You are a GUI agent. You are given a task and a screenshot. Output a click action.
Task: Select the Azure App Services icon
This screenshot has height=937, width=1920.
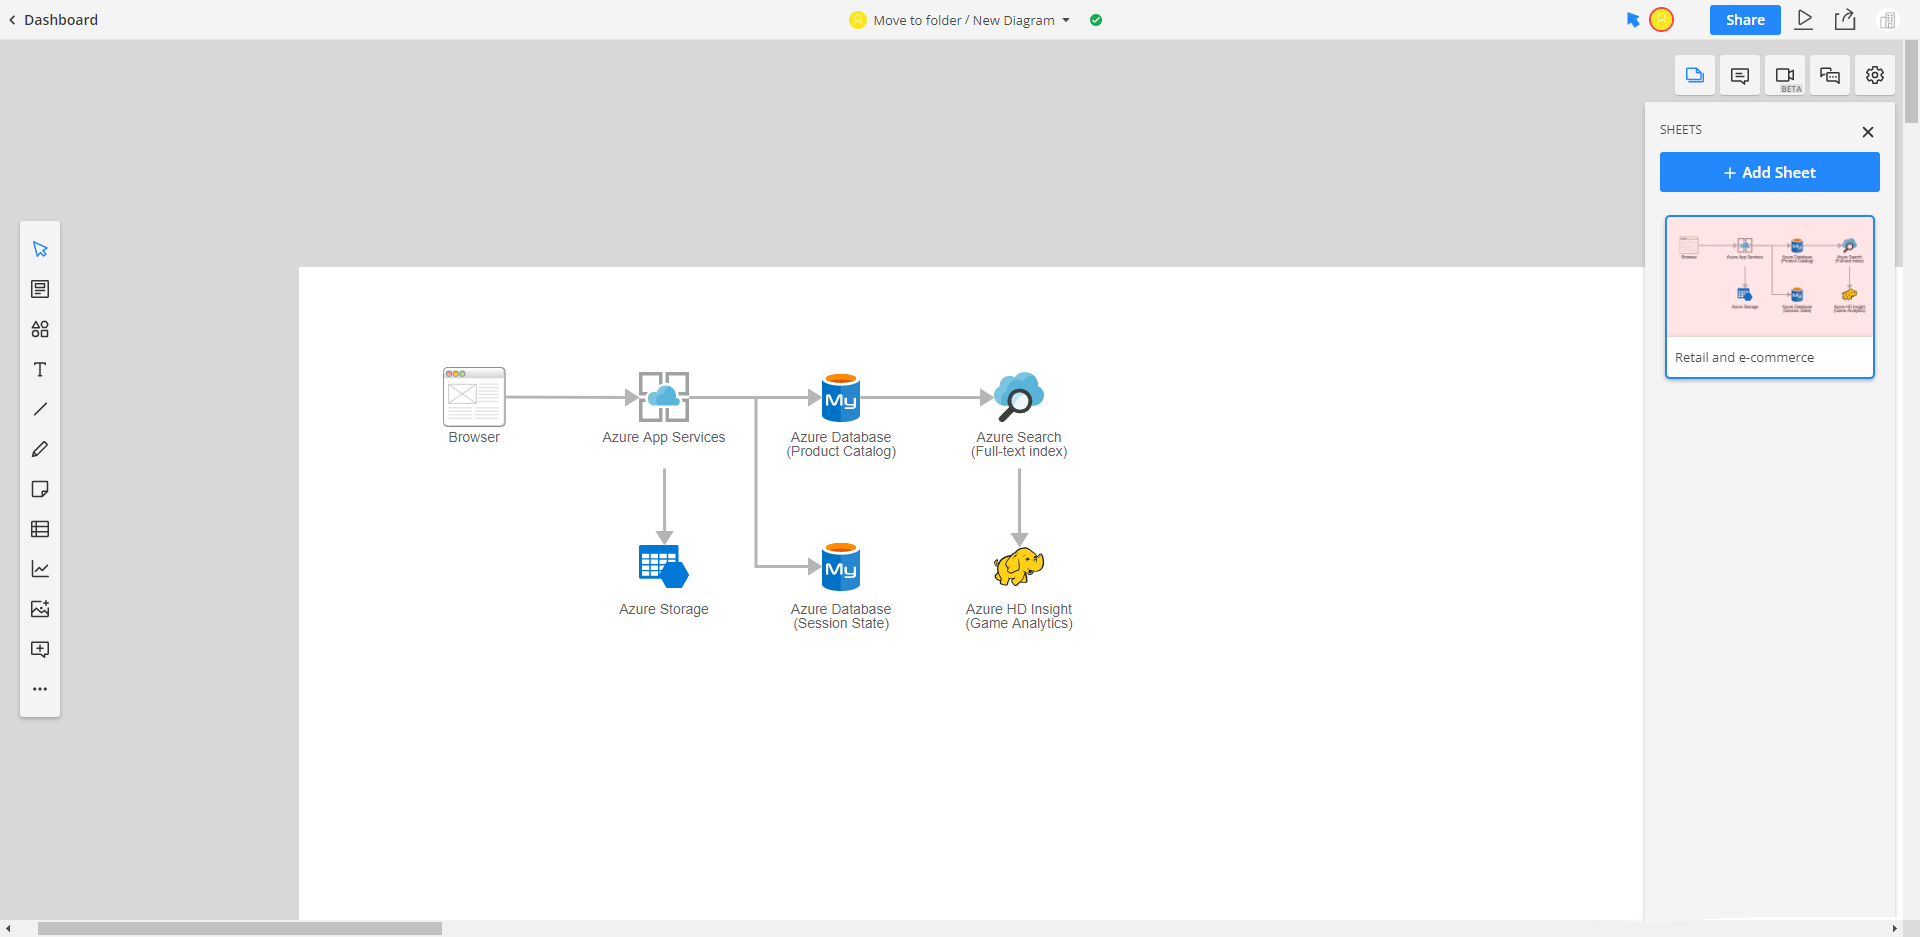[664, 397]
